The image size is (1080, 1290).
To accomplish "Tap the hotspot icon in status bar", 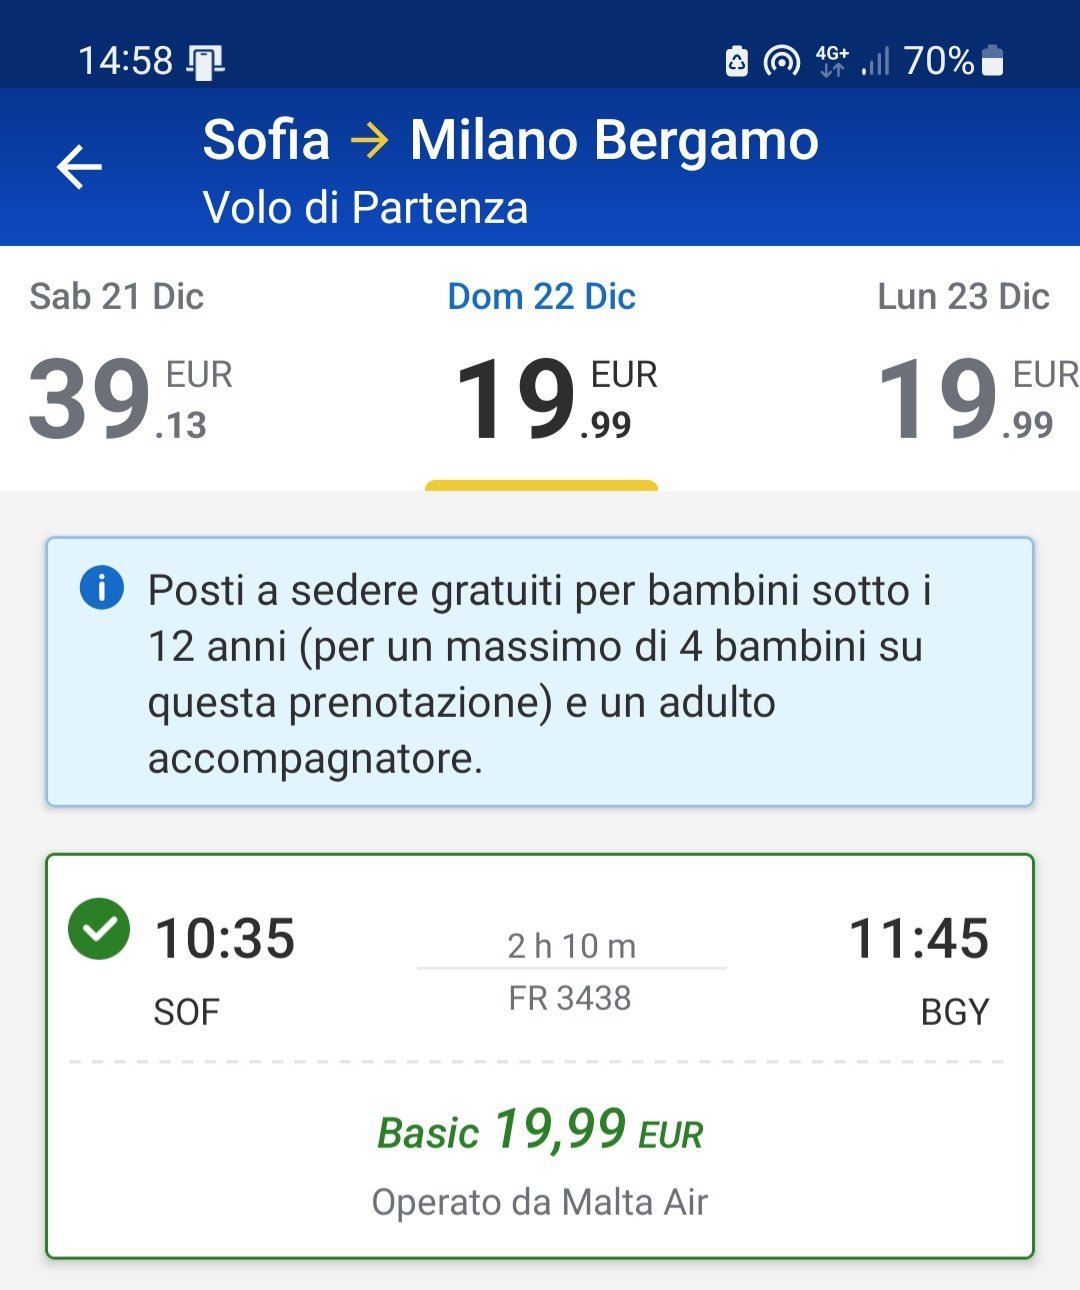I will [781, 61].
